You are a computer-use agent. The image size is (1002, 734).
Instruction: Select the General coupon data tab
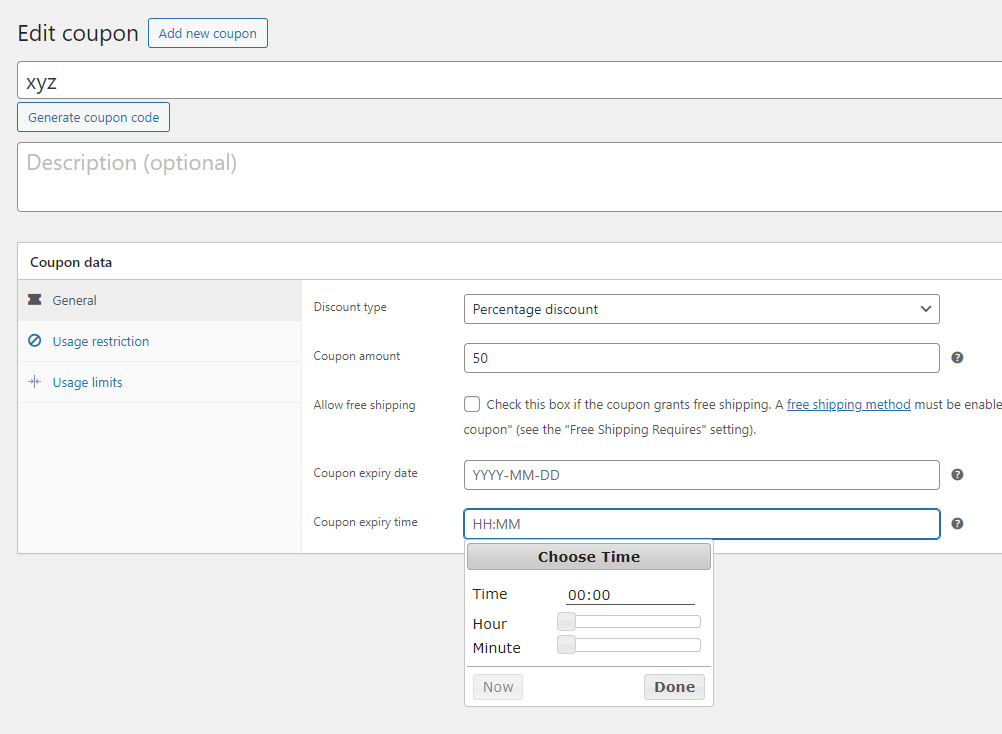[x=74, y=300]
